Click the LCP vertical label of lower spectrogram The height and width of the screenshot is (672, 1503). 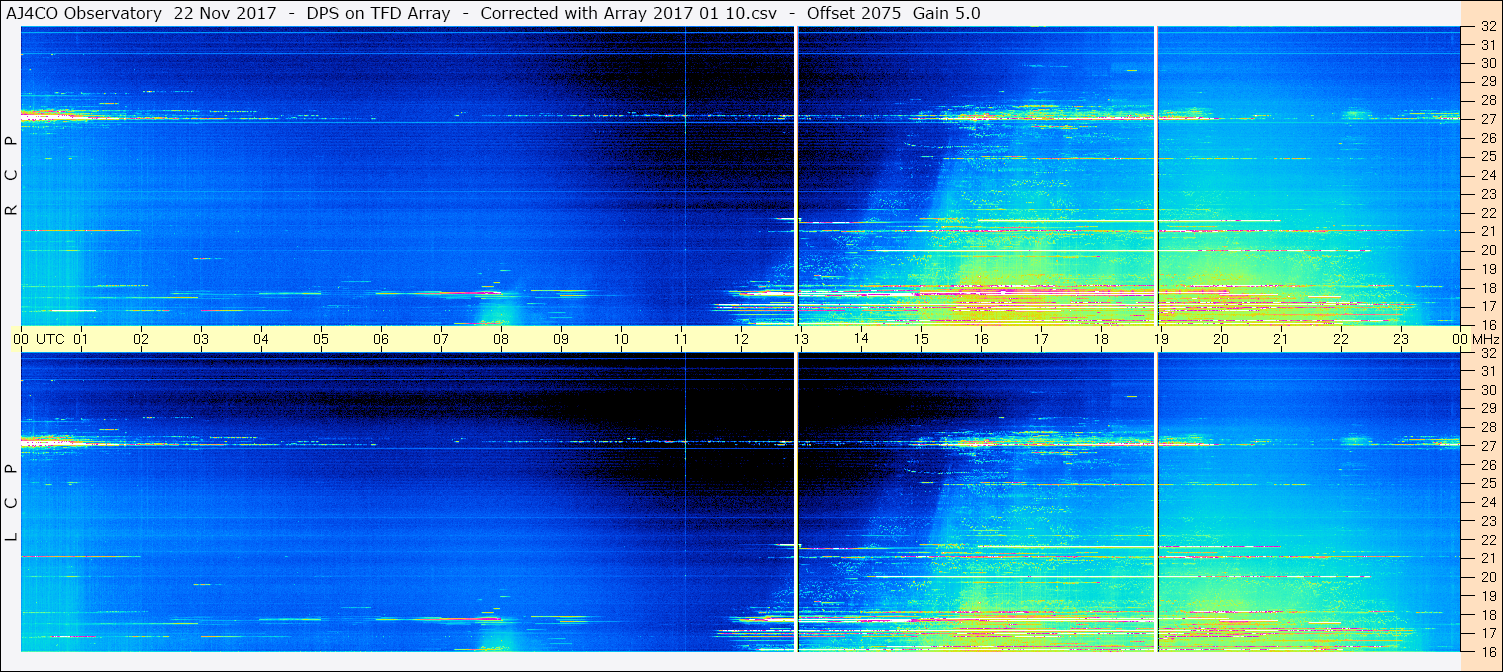[12, 503]
